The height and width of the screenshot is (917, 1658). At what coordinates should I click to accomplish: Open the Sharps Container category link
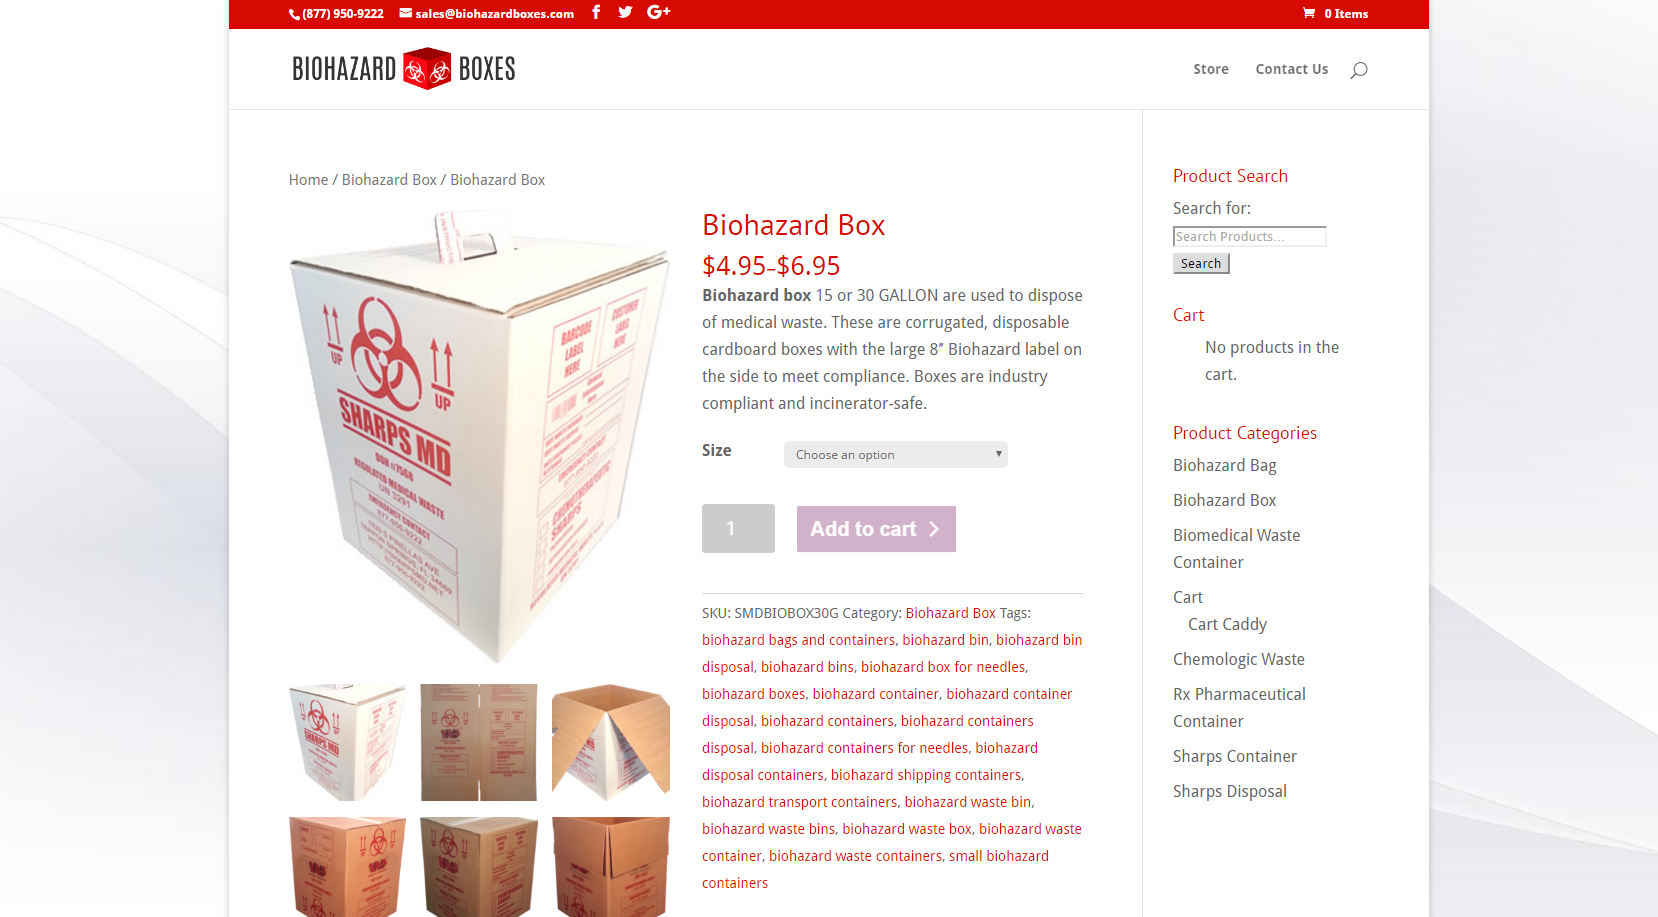(1235, 756)
